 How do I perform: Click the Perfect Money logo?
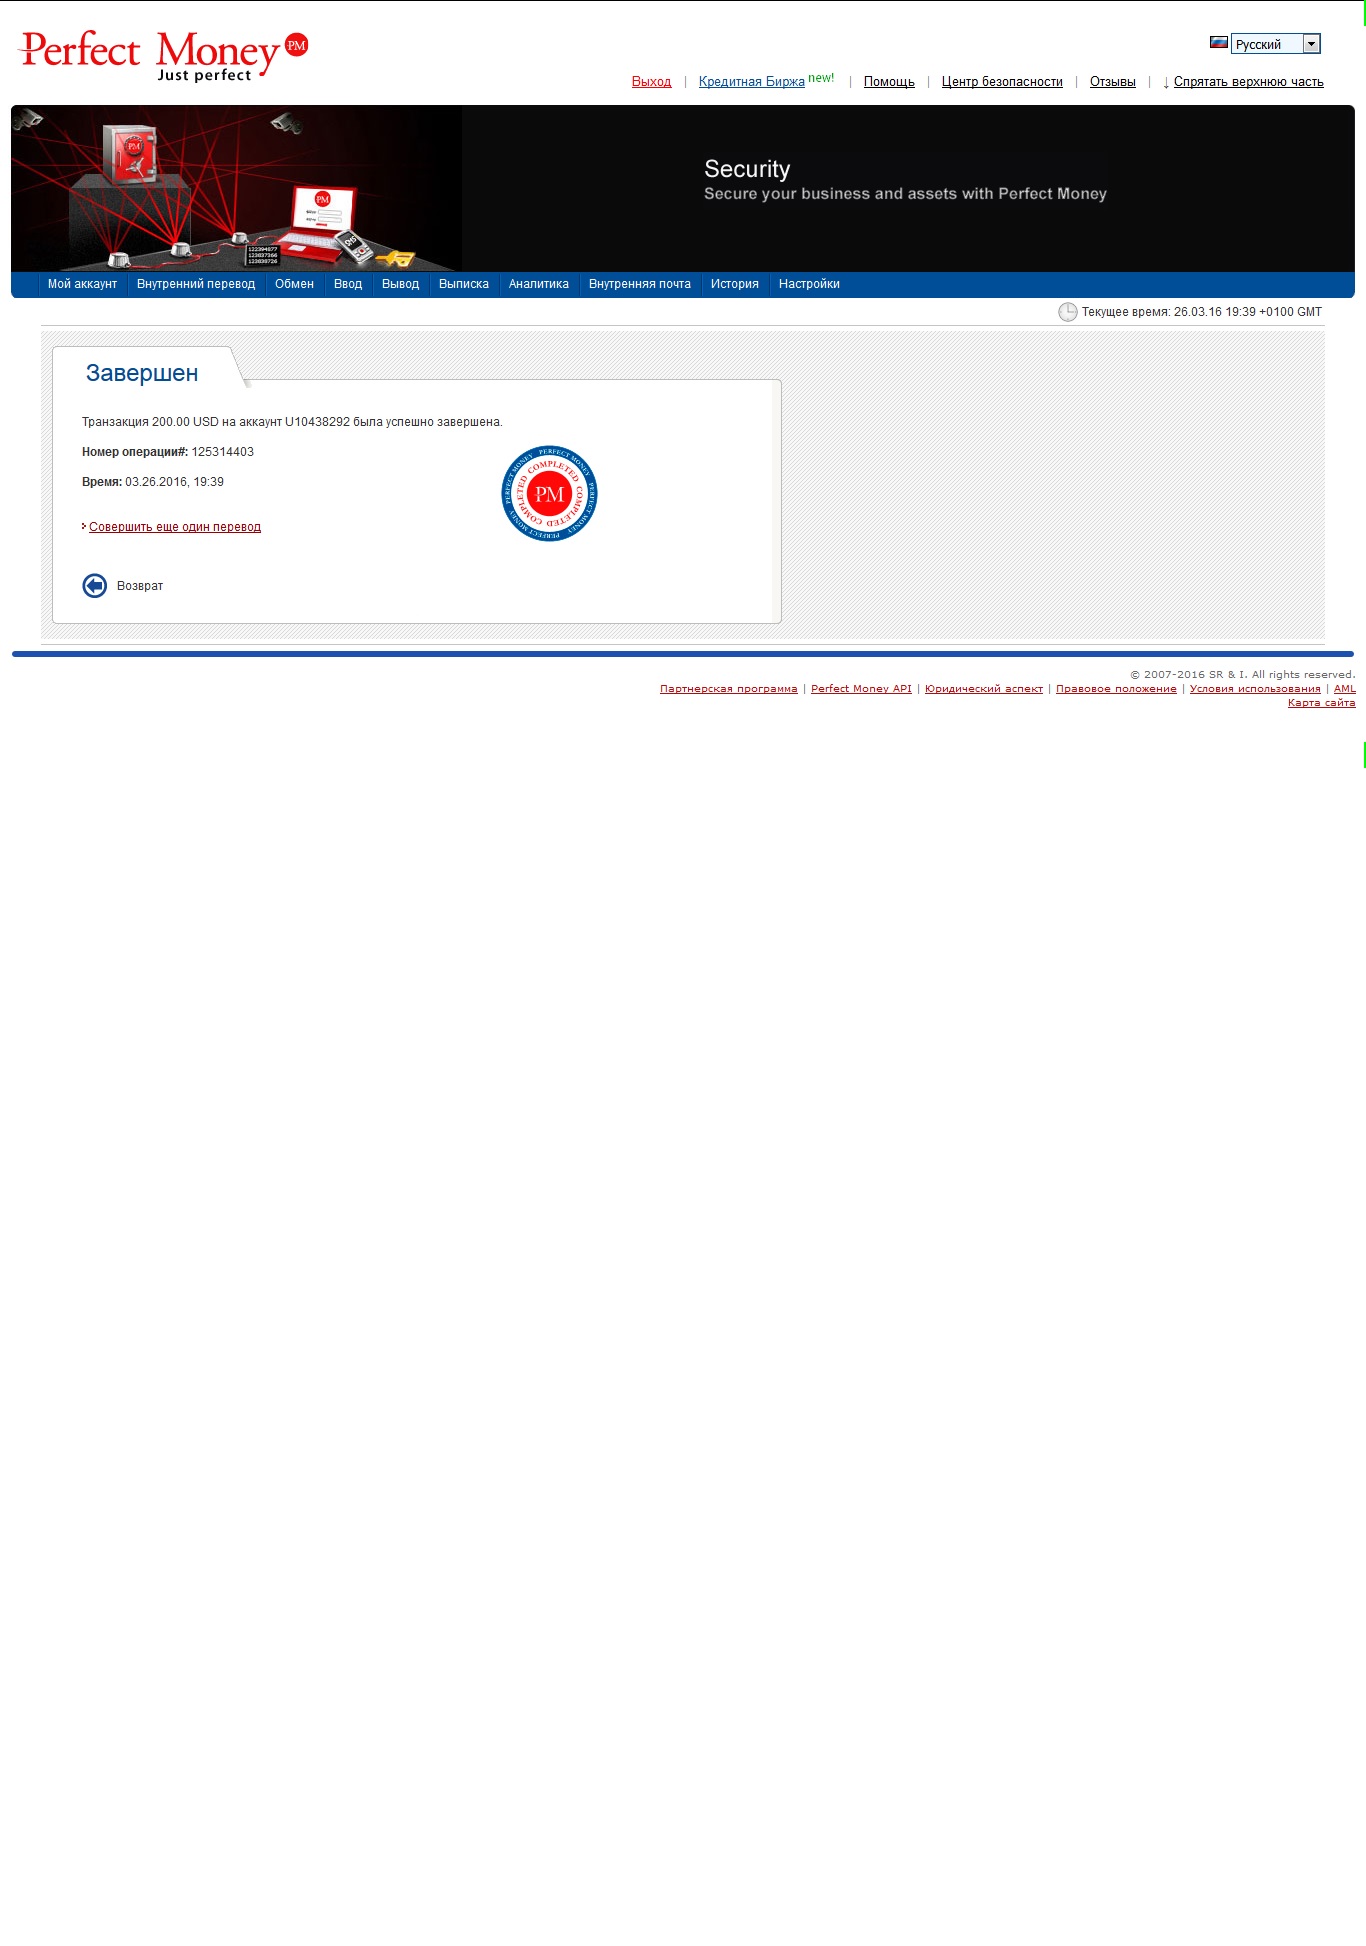(163, 55)
